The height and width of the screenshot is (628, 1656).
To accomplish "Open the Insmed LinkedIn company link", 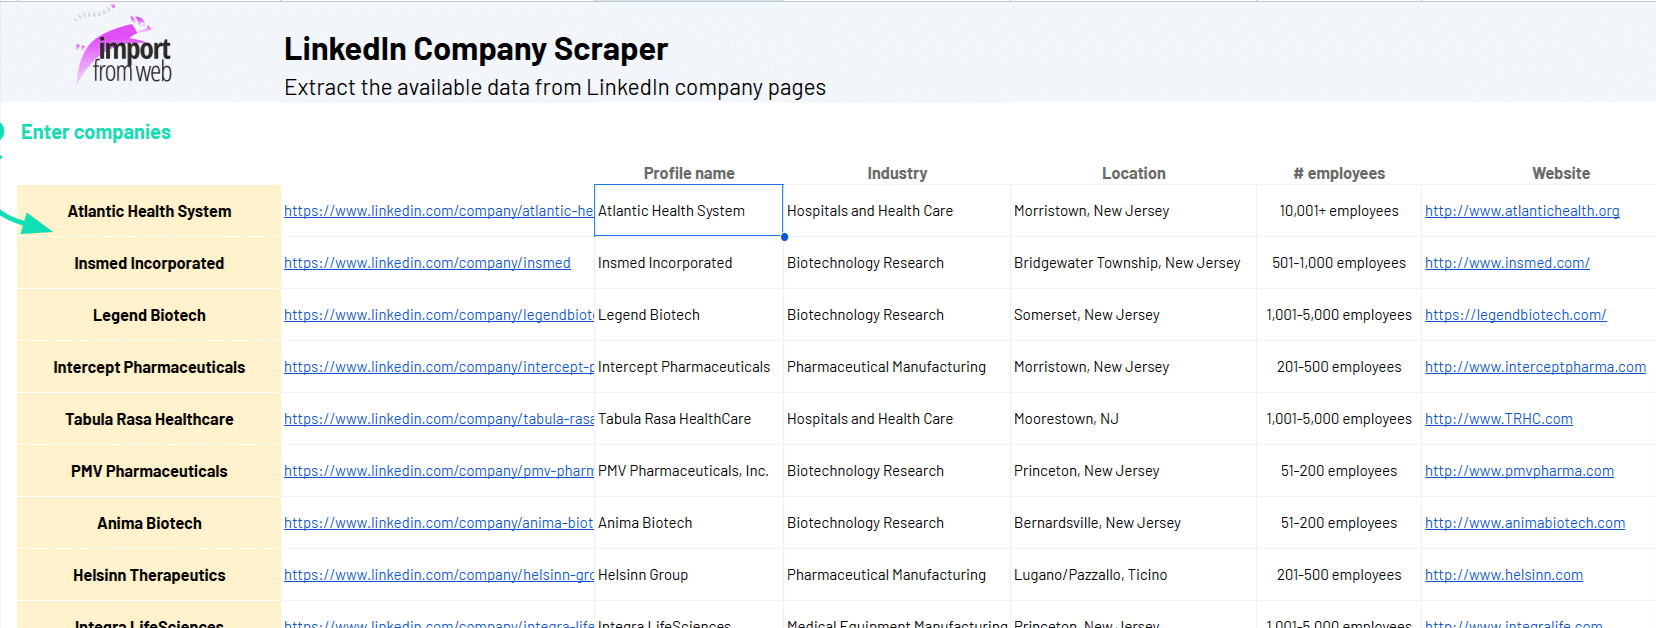I will [427, 263].
